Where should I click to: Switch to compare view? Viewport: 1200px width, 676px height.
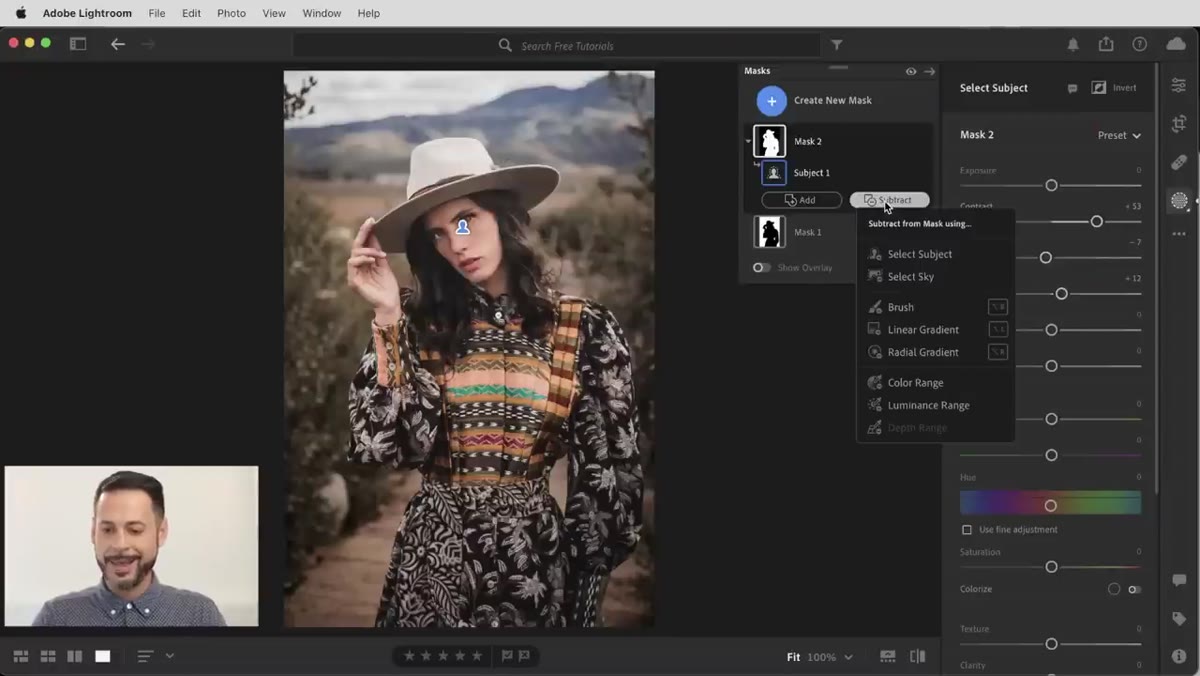click(x=75, y=656)
